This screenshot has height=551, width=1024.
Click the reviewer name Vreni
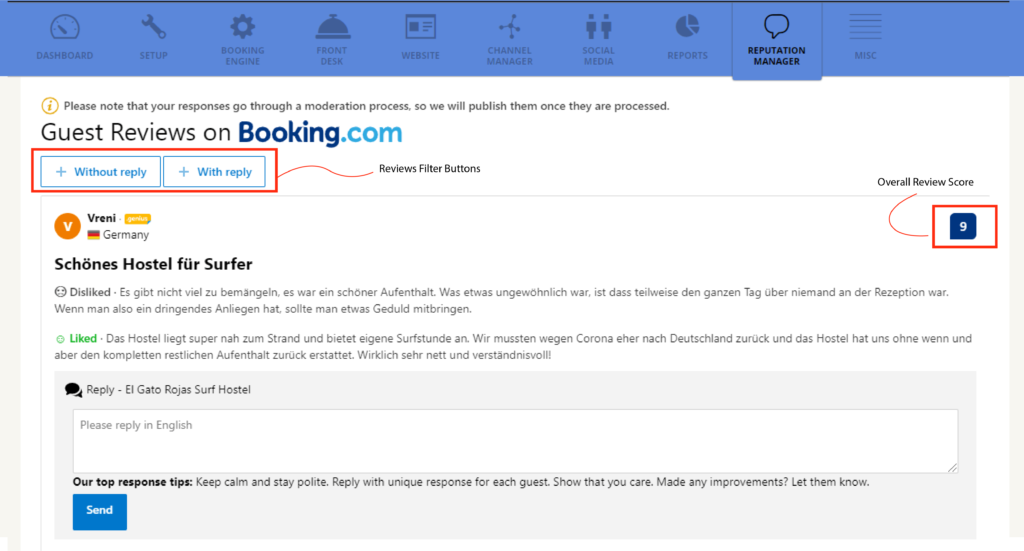tap(101, 218)
